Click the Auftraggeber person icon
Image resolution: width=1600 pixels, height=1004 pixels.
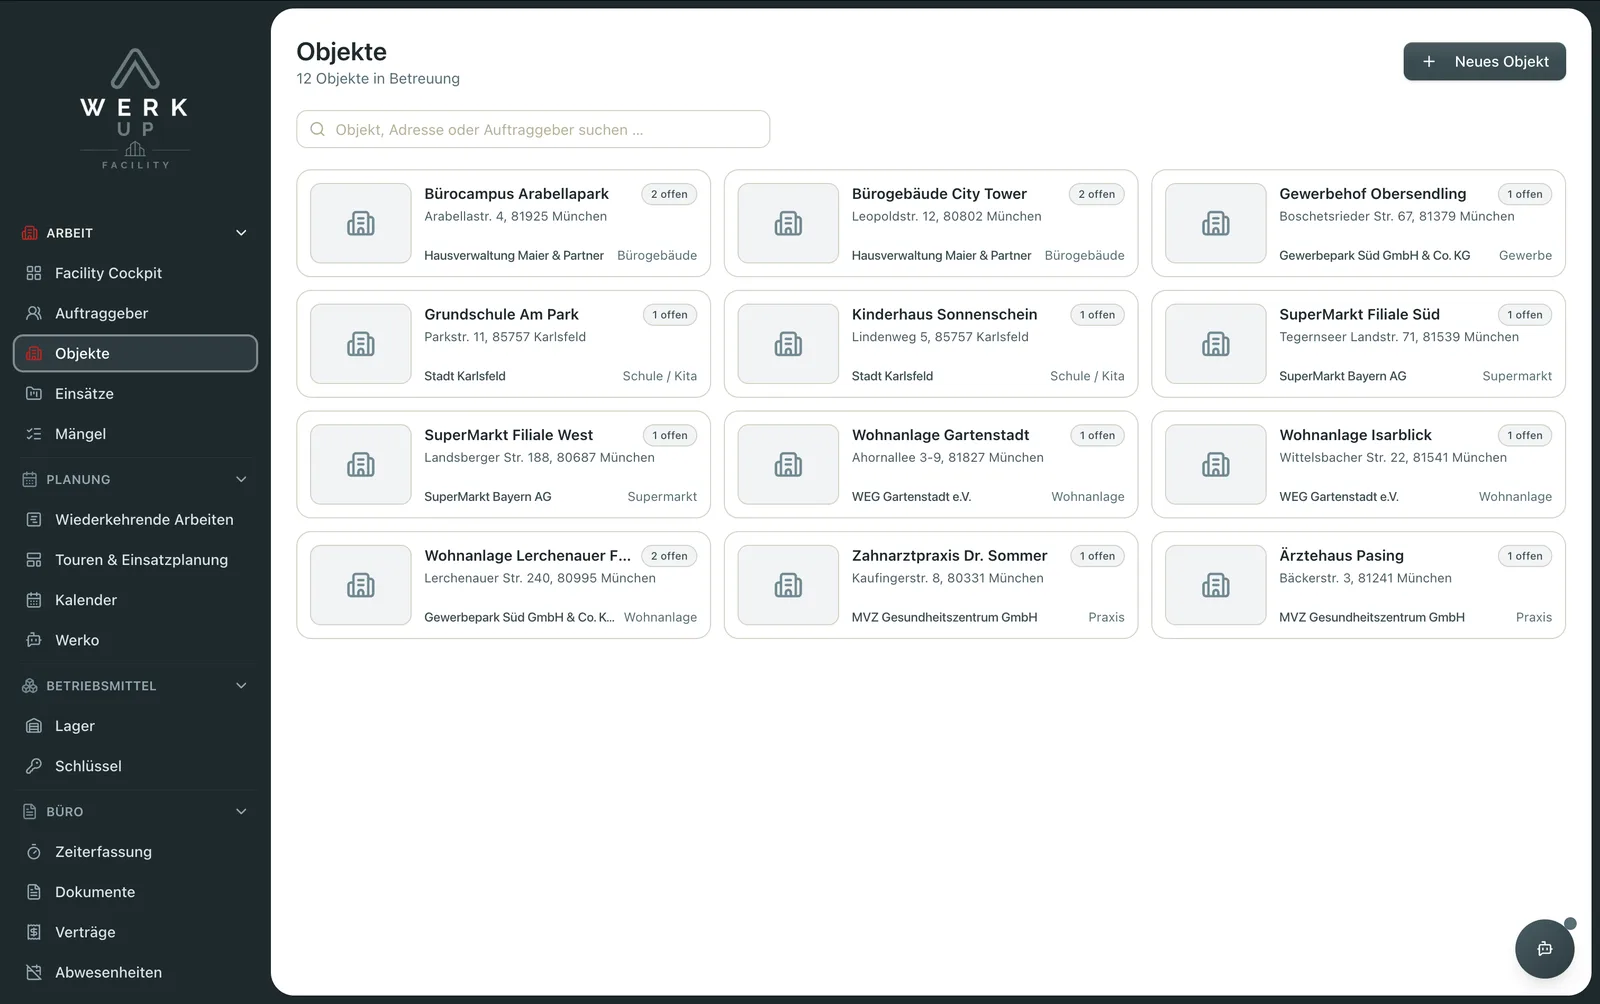[x=34, y=313]
